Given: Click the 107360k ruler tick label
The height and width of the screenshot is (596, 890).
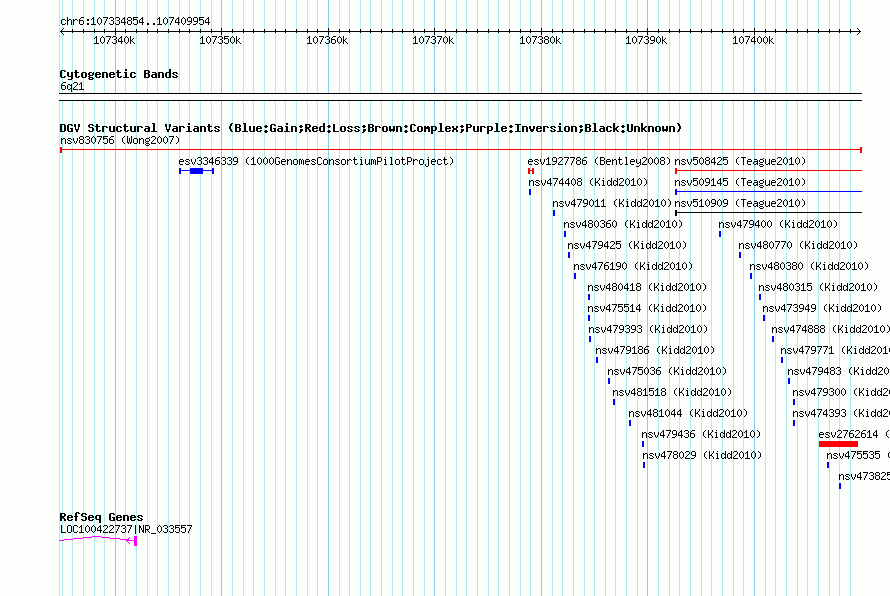Looking at the screenshot, I should pos(327,40).
